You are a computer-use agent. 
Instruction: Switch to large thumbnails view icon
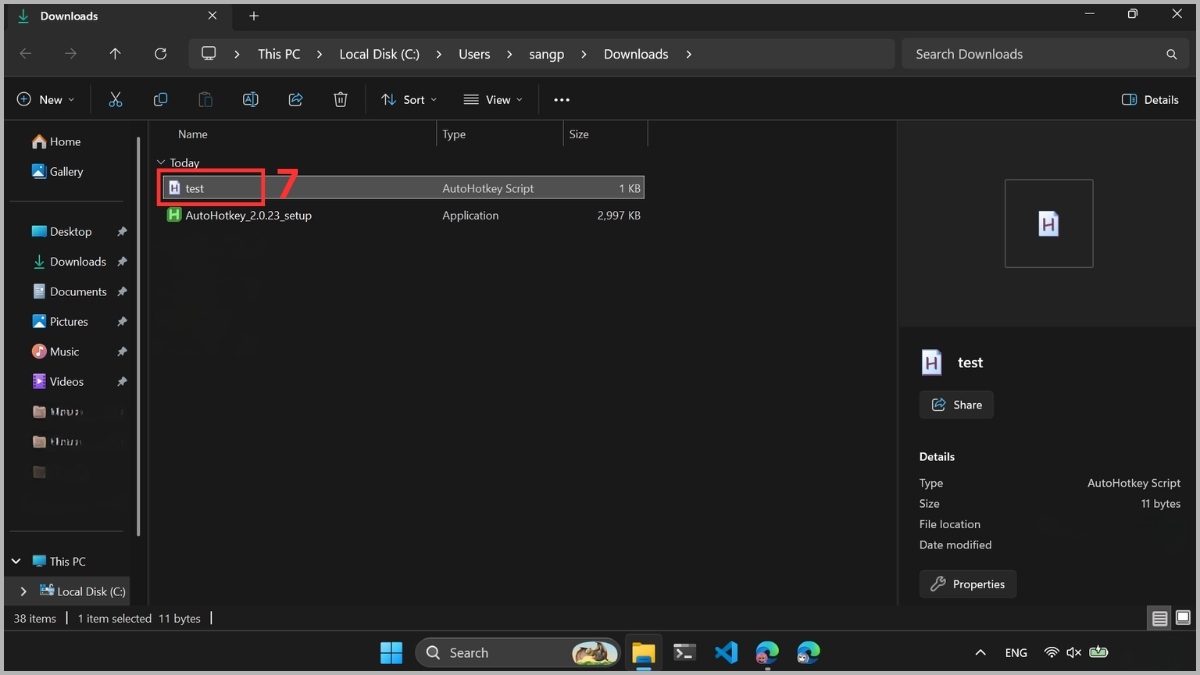1182,619
